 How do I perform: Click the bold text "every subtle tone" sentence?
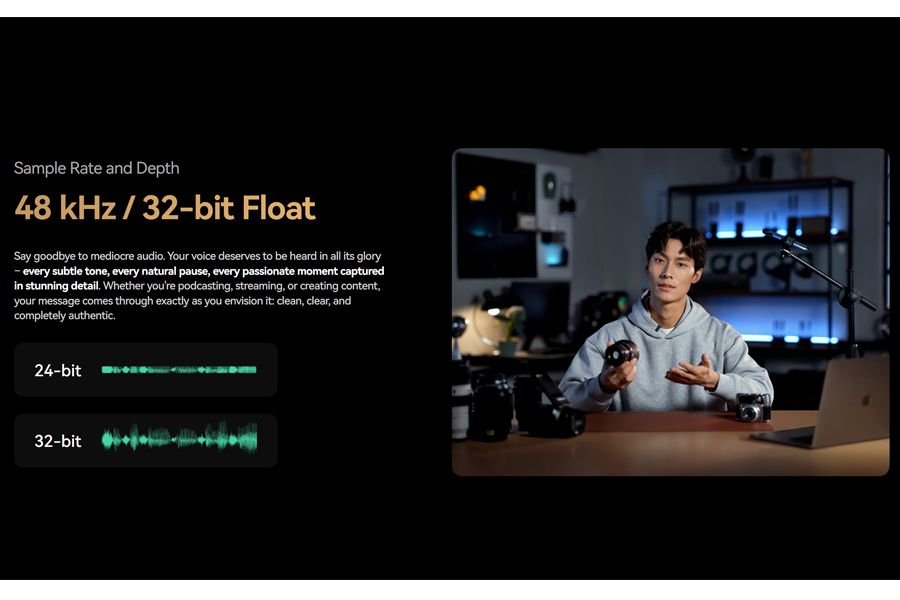[x=199, y=278]
